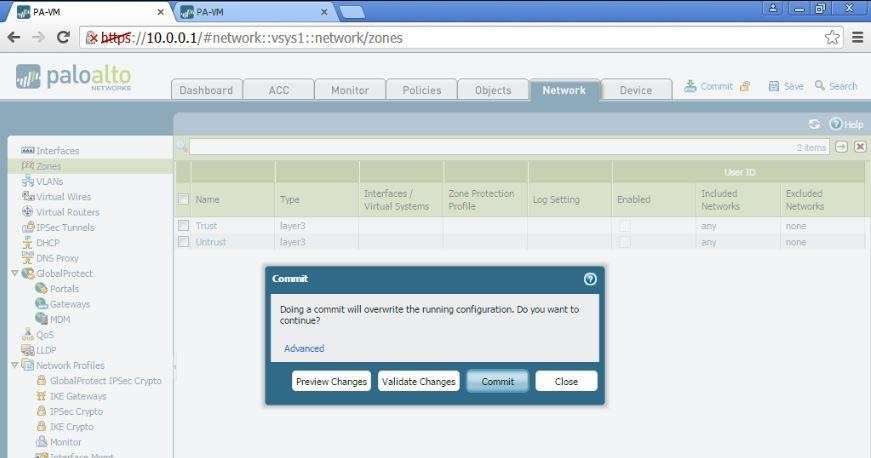Switch to the Policies tab
Screen dimensions: 871x458
click(421, 90)
